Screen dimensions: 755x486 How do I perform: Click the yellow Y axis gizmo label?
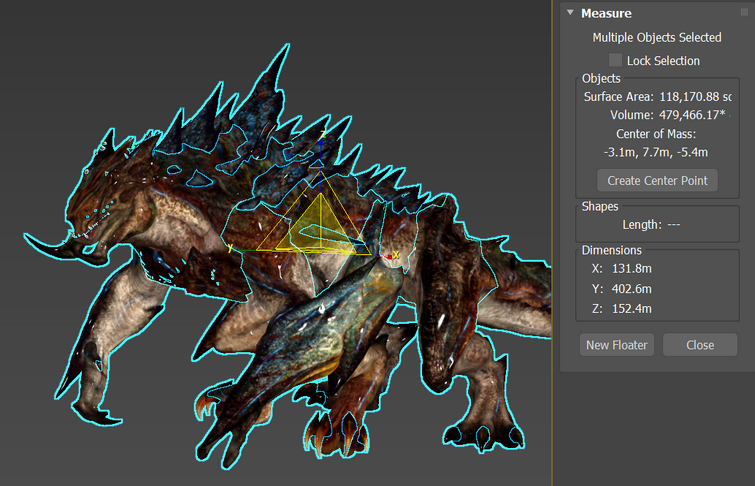click(x=230, y=248)
